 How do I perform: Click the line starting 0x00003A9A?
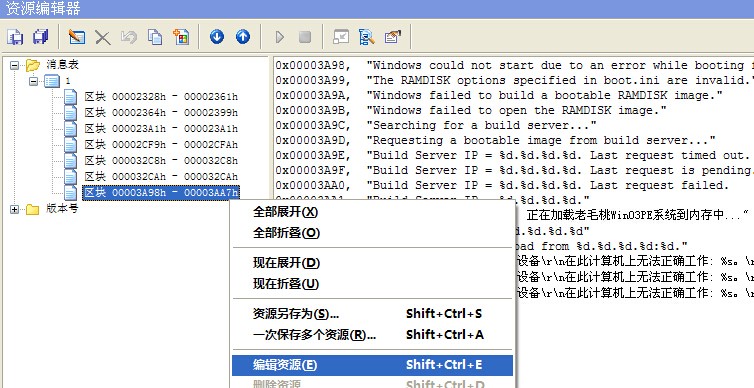tap(499, 95)
